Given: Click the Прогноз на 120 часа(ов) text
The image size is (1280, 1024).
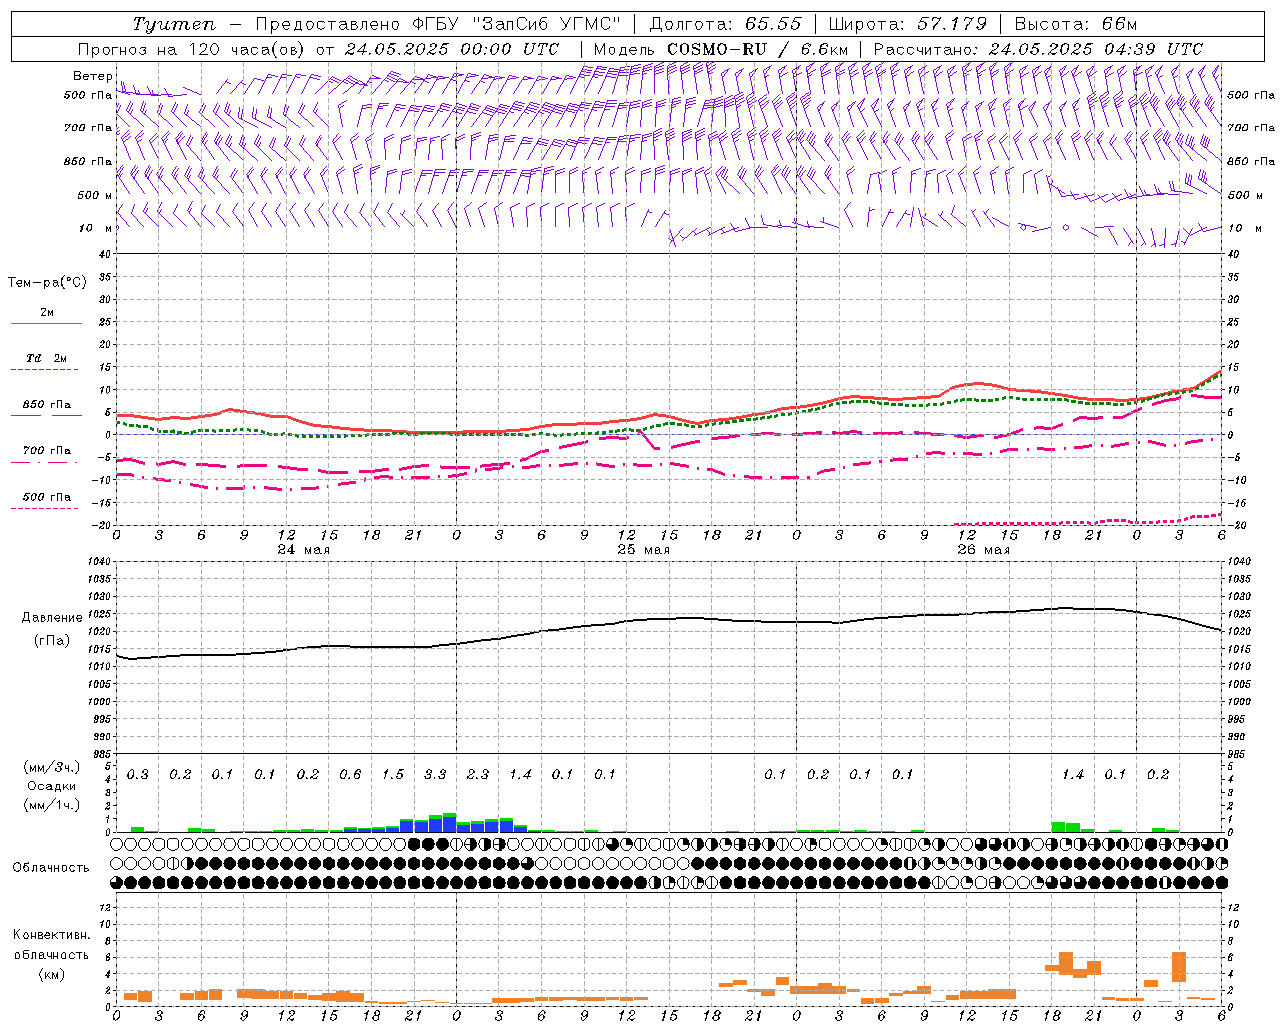Looking at the screenshot, I should pos(191,49).
